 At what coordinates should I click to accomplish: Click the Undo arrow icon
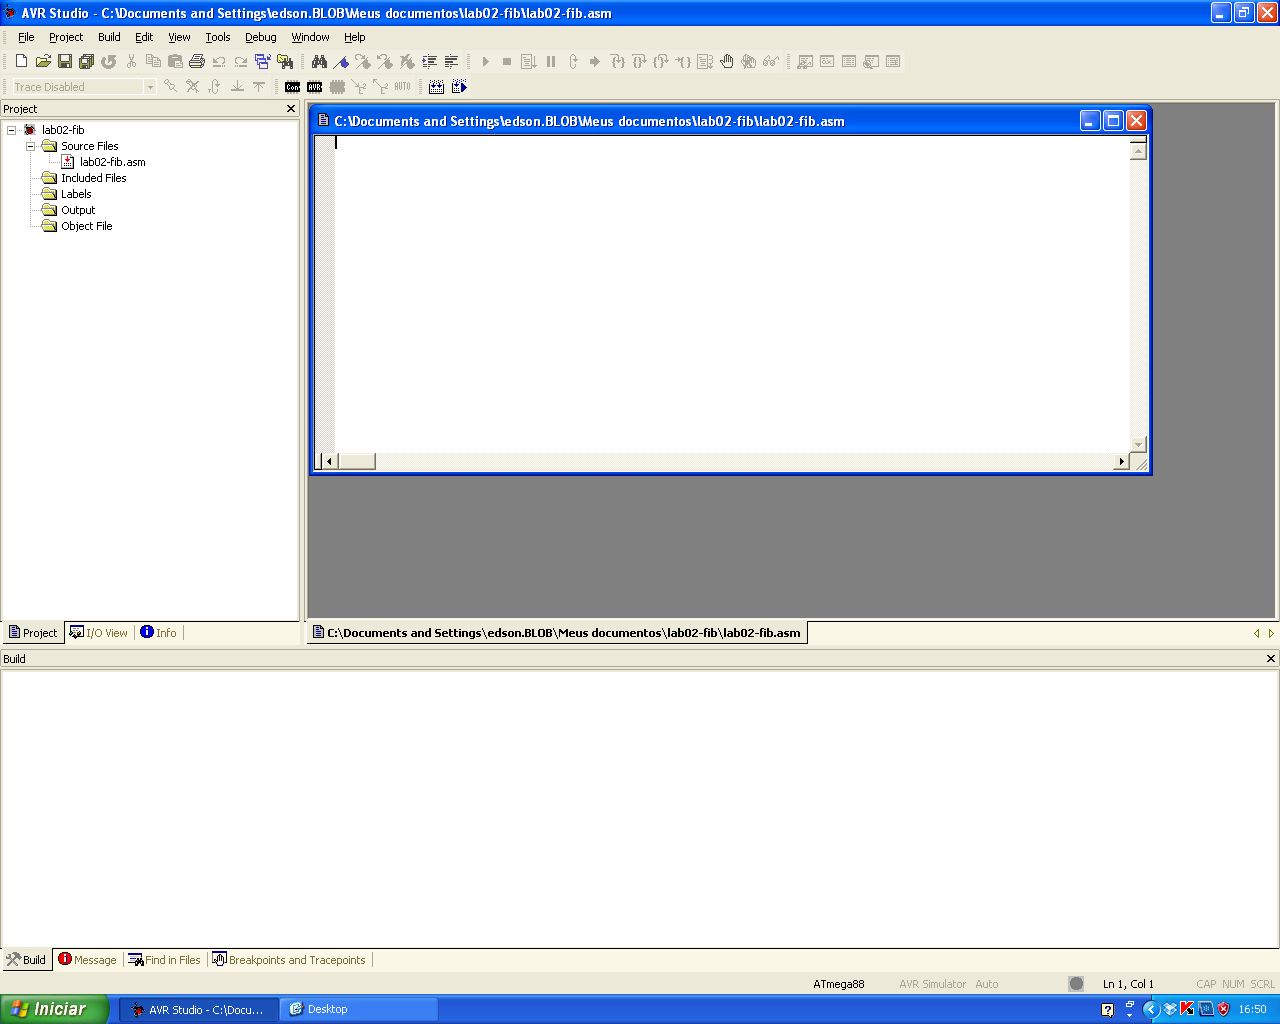pos(219,62)
